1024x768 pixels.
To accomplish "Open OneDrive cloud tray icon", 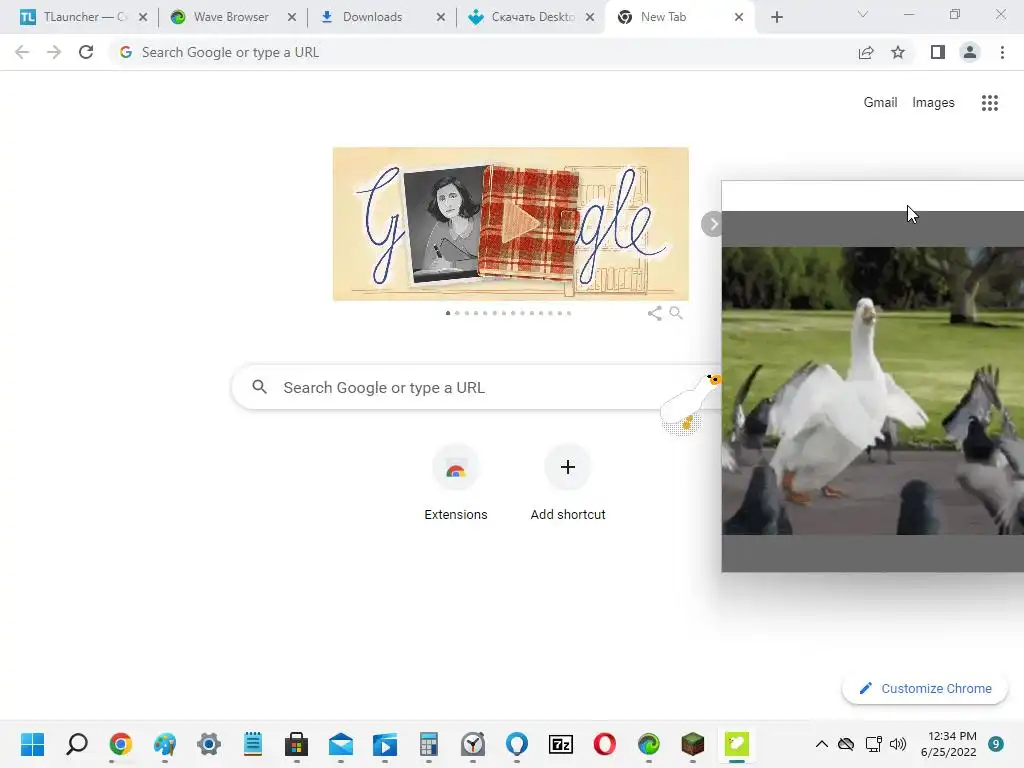I will (x=846, y=744).
